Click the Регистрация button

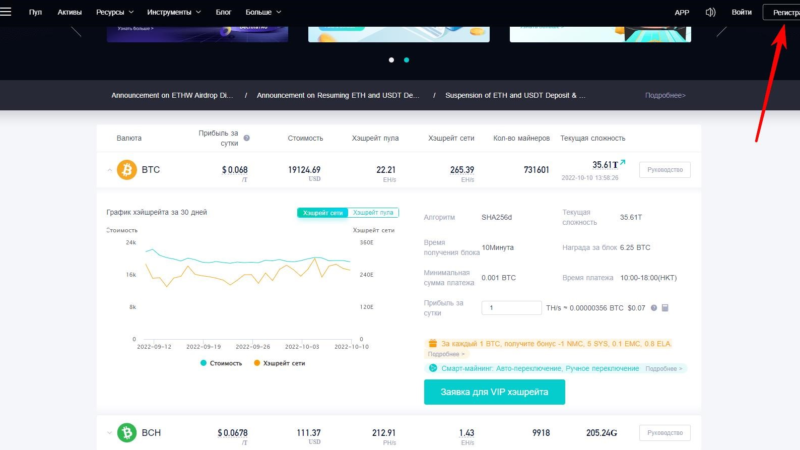(781, 12)
